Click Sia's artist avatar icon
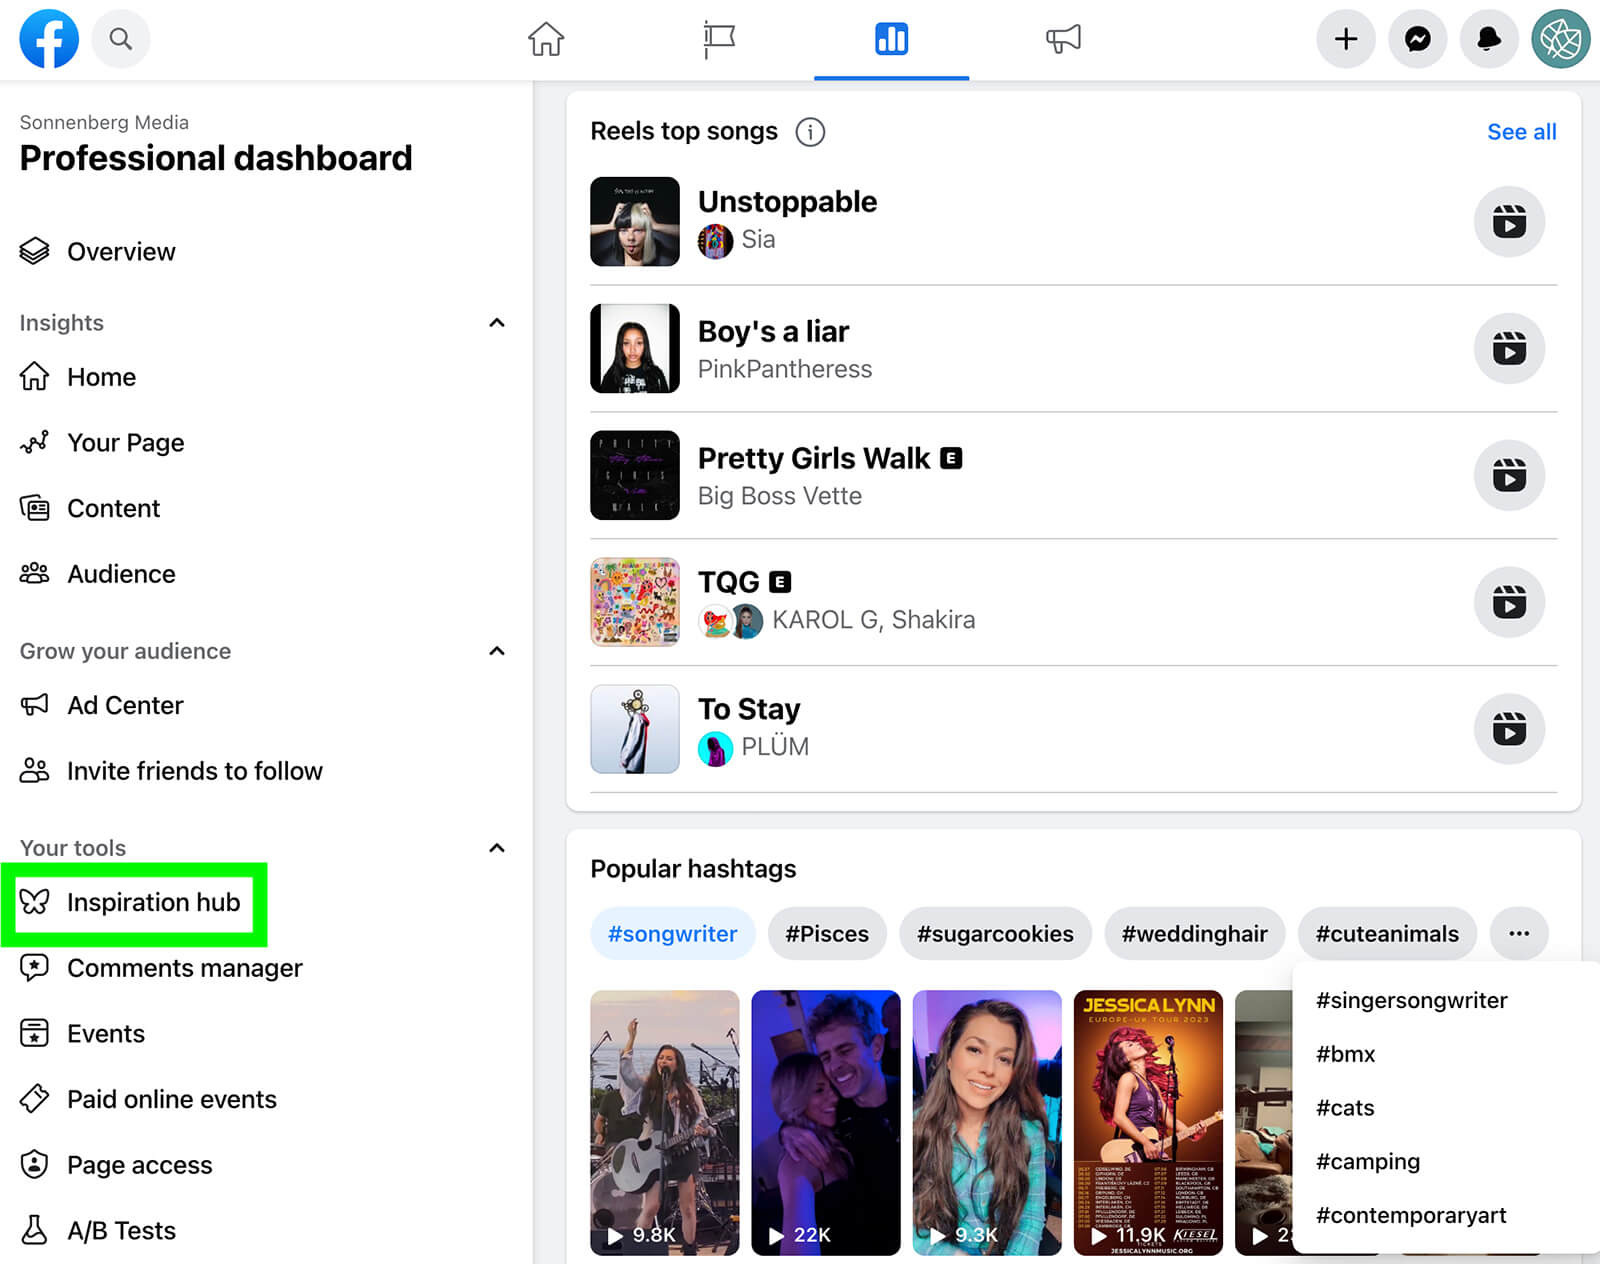This screenshot has height=1264, width=1600. tap(715, 240)
